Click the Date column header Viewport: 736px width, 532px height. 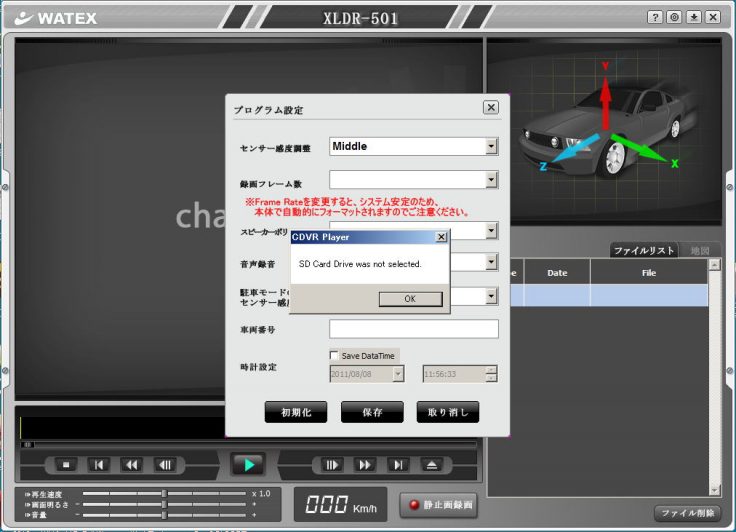[x=557, y=273]
